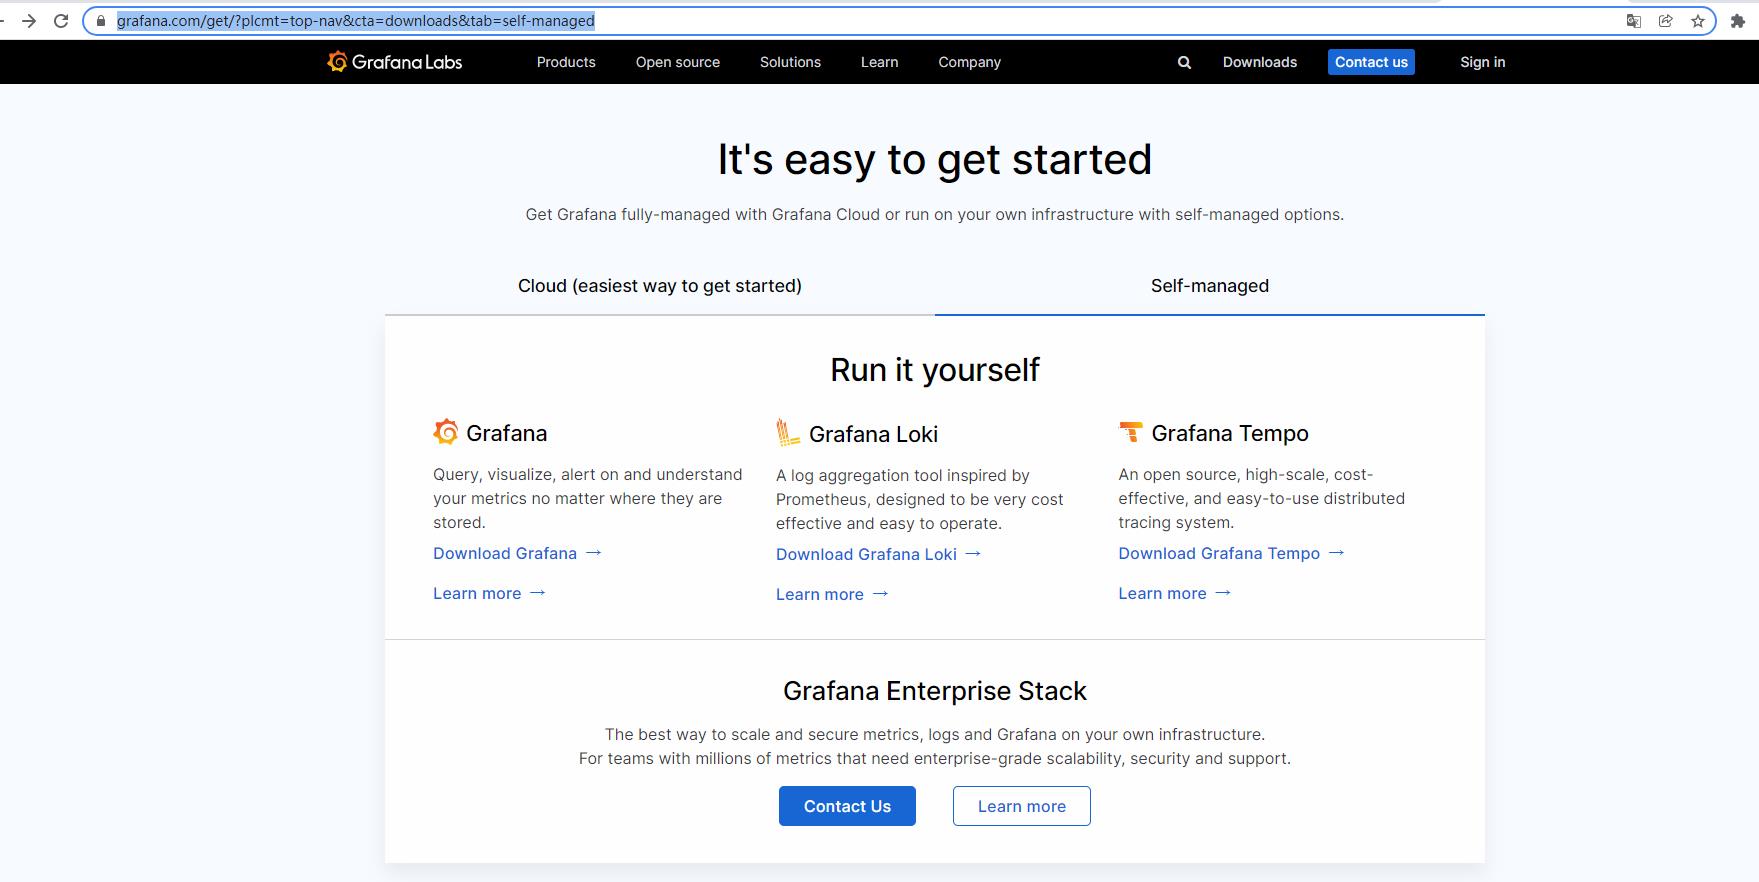Open the Learn menu
Image resolution: width=1759 pixels, height=882 pixels.
coord(879,62)
